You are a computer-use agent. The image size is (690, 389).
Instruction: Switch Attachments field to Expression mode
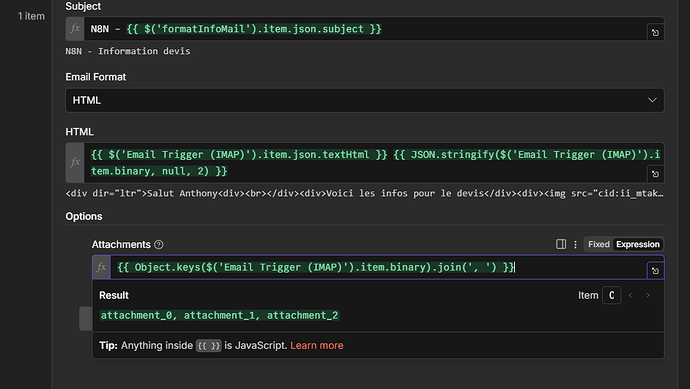(x=638, y=244)
